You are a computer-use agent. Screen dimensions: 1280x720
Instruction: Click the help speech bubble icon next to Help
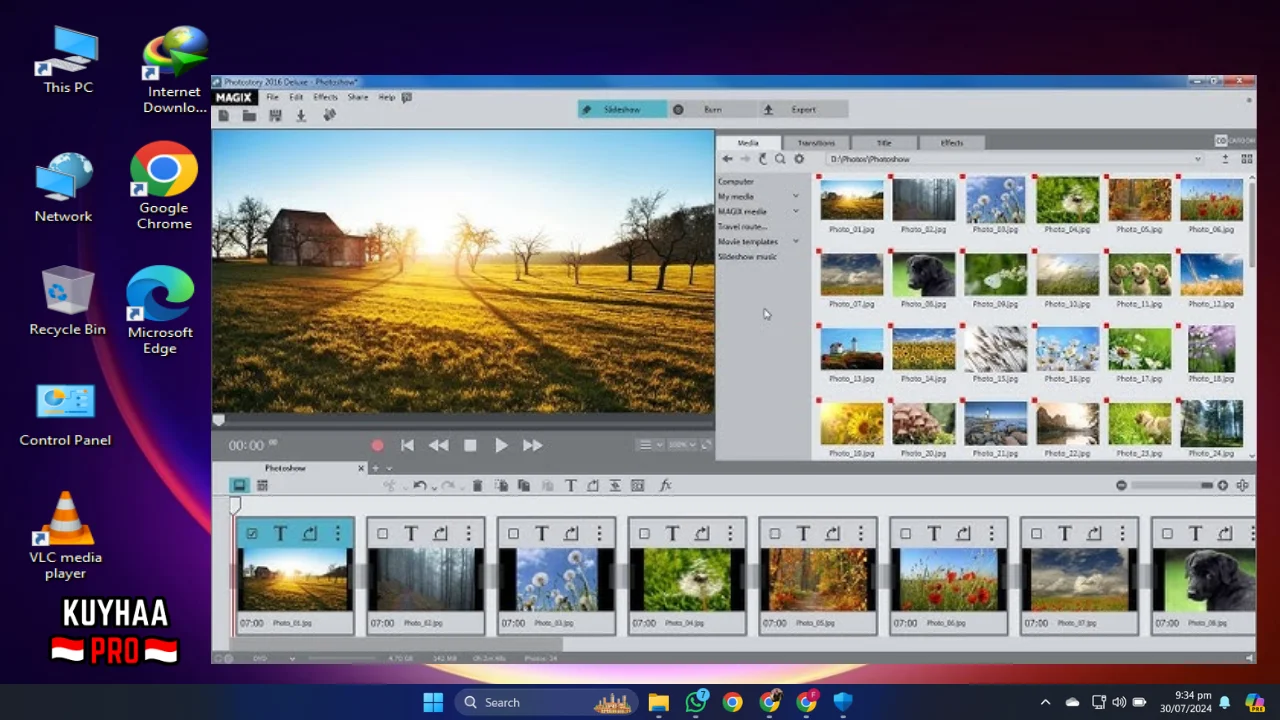point(407,97)
